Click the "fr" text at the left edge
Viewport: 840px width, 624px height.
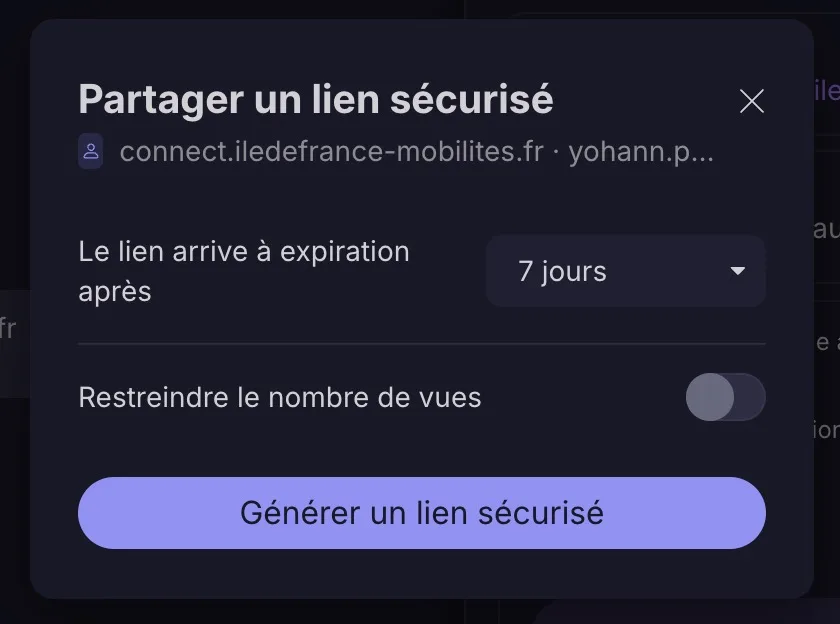tap(8, 329)
